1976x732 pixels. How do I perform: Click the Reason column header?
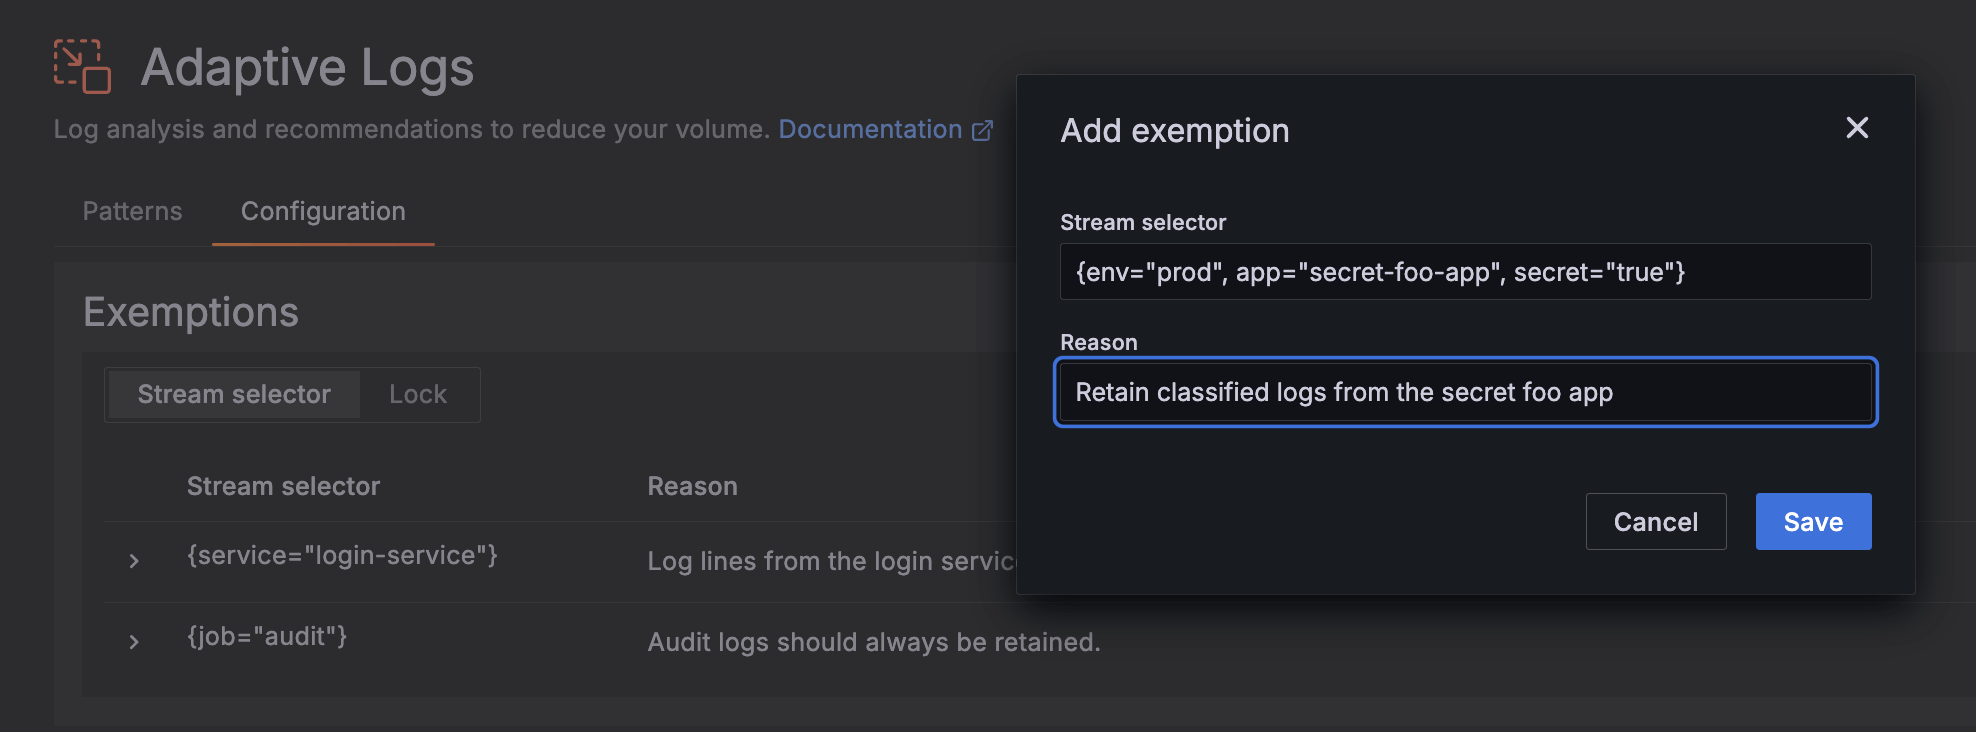click(x=692, y=486)
